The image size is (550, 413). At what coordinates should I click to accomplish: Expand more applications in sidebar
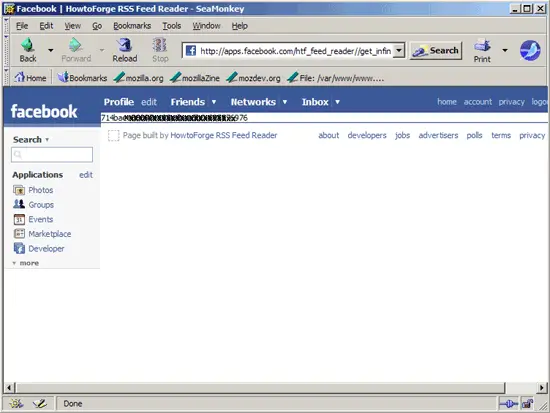[26, 263]
